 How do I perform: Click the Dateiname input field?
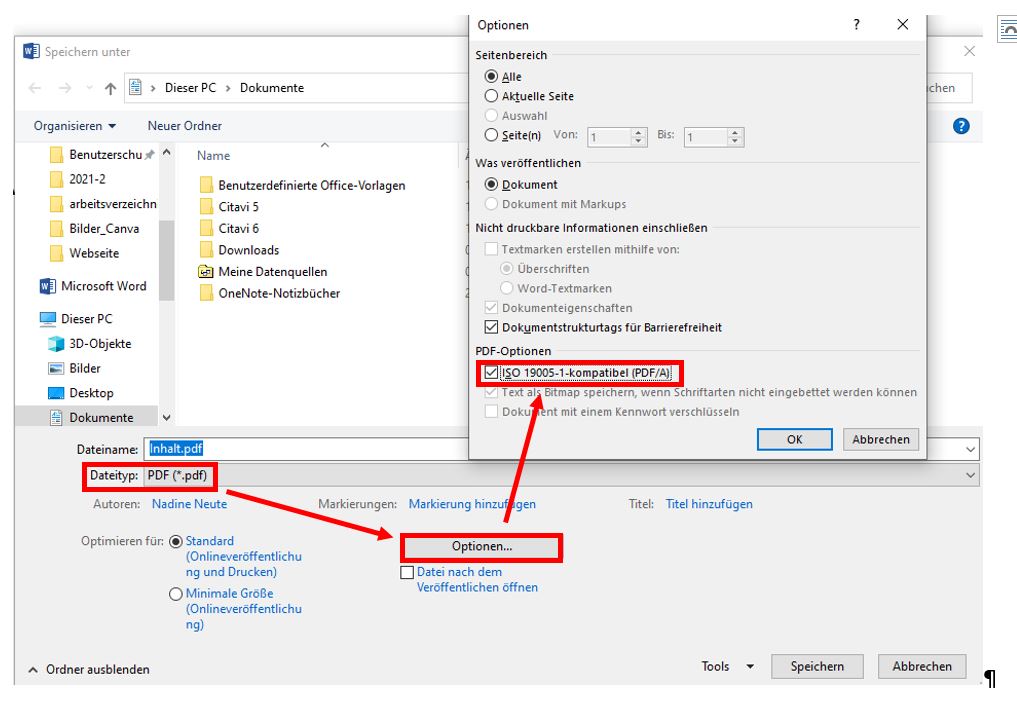tap(560, 449)
